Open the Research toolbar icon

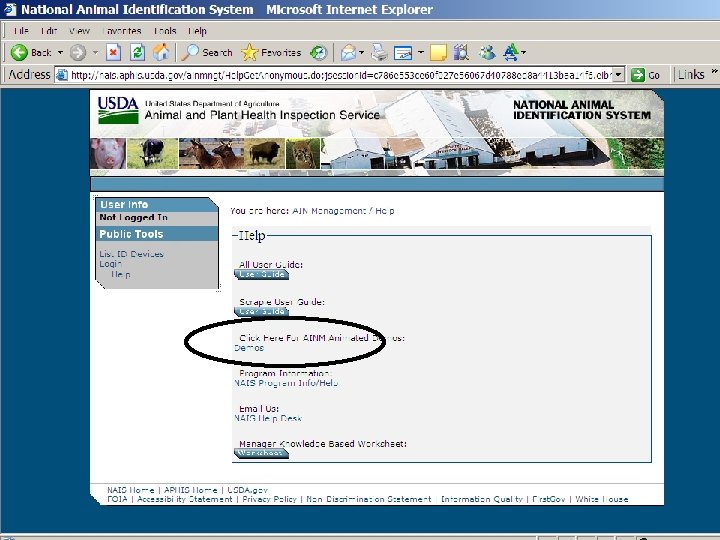pyautogui.click(x=461, y=52)
